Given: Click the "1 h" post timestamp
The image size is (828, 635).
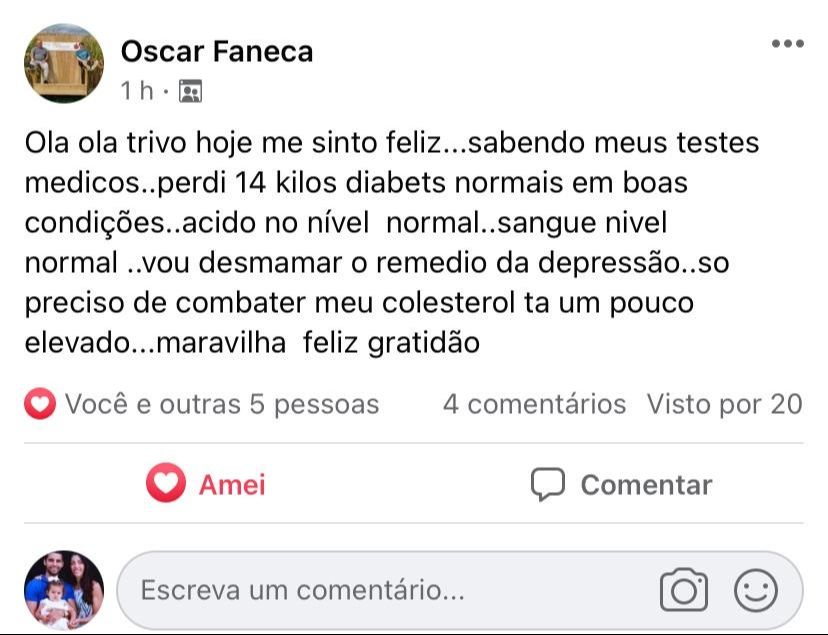Looking at the screenshot, I should 137,92.
